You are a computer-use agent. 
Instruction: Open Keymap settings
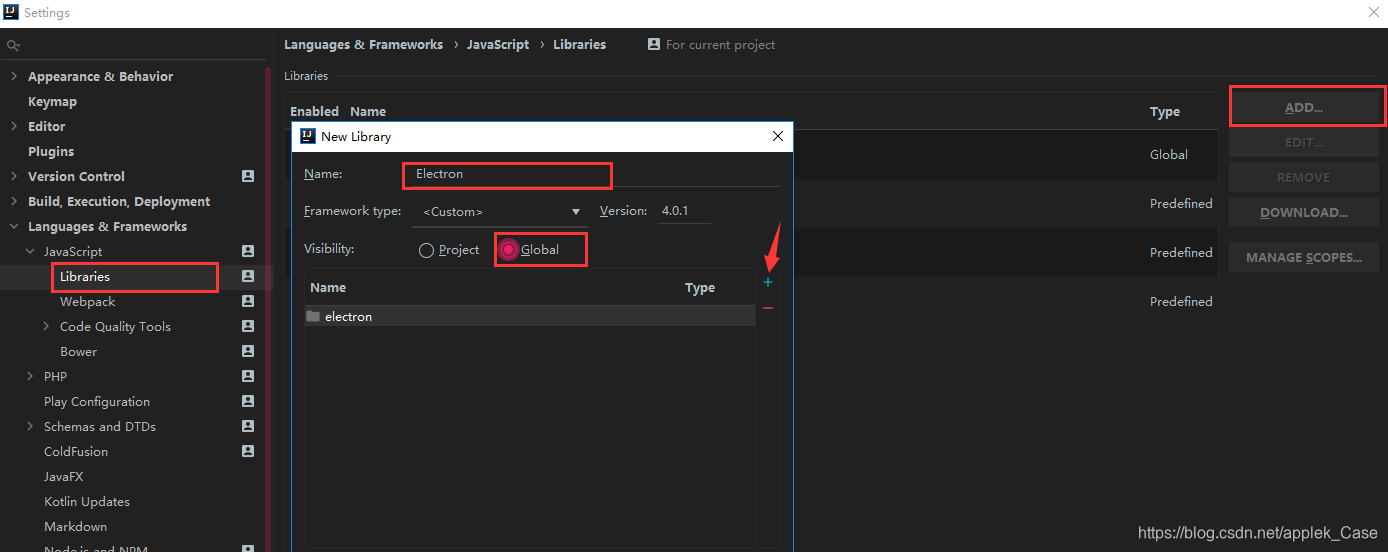tap(52, 101)
